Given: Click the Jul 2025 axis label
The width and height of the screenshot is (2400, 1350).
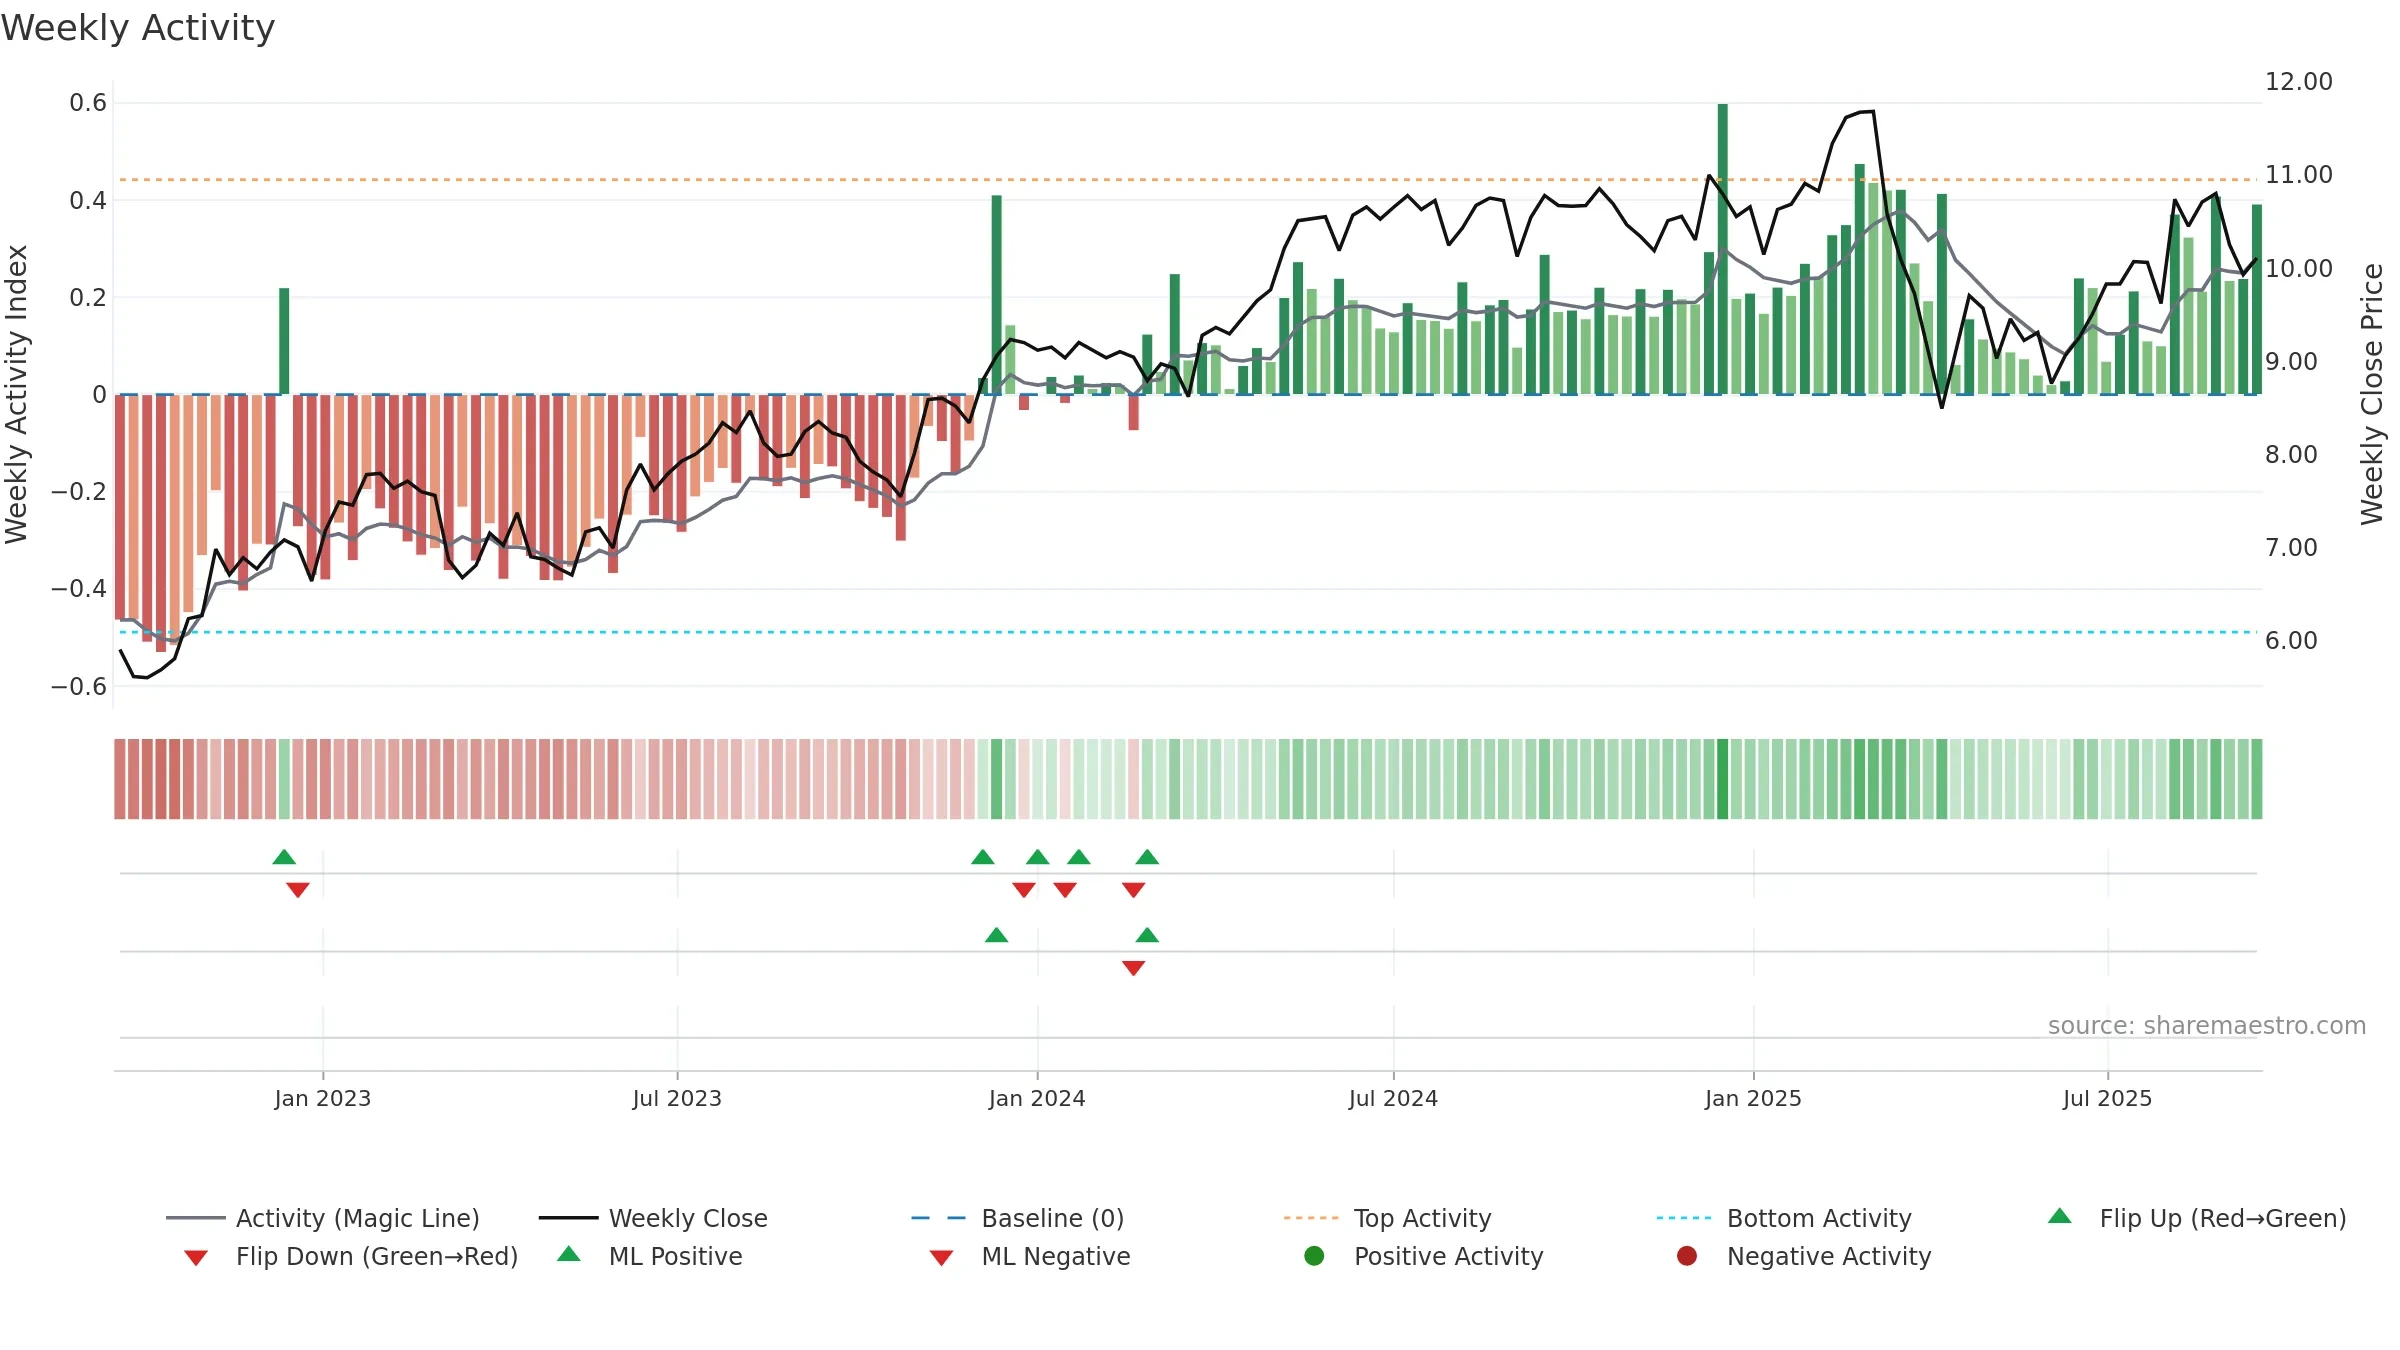Looking at the screenshot, I should point(2107,1098).
